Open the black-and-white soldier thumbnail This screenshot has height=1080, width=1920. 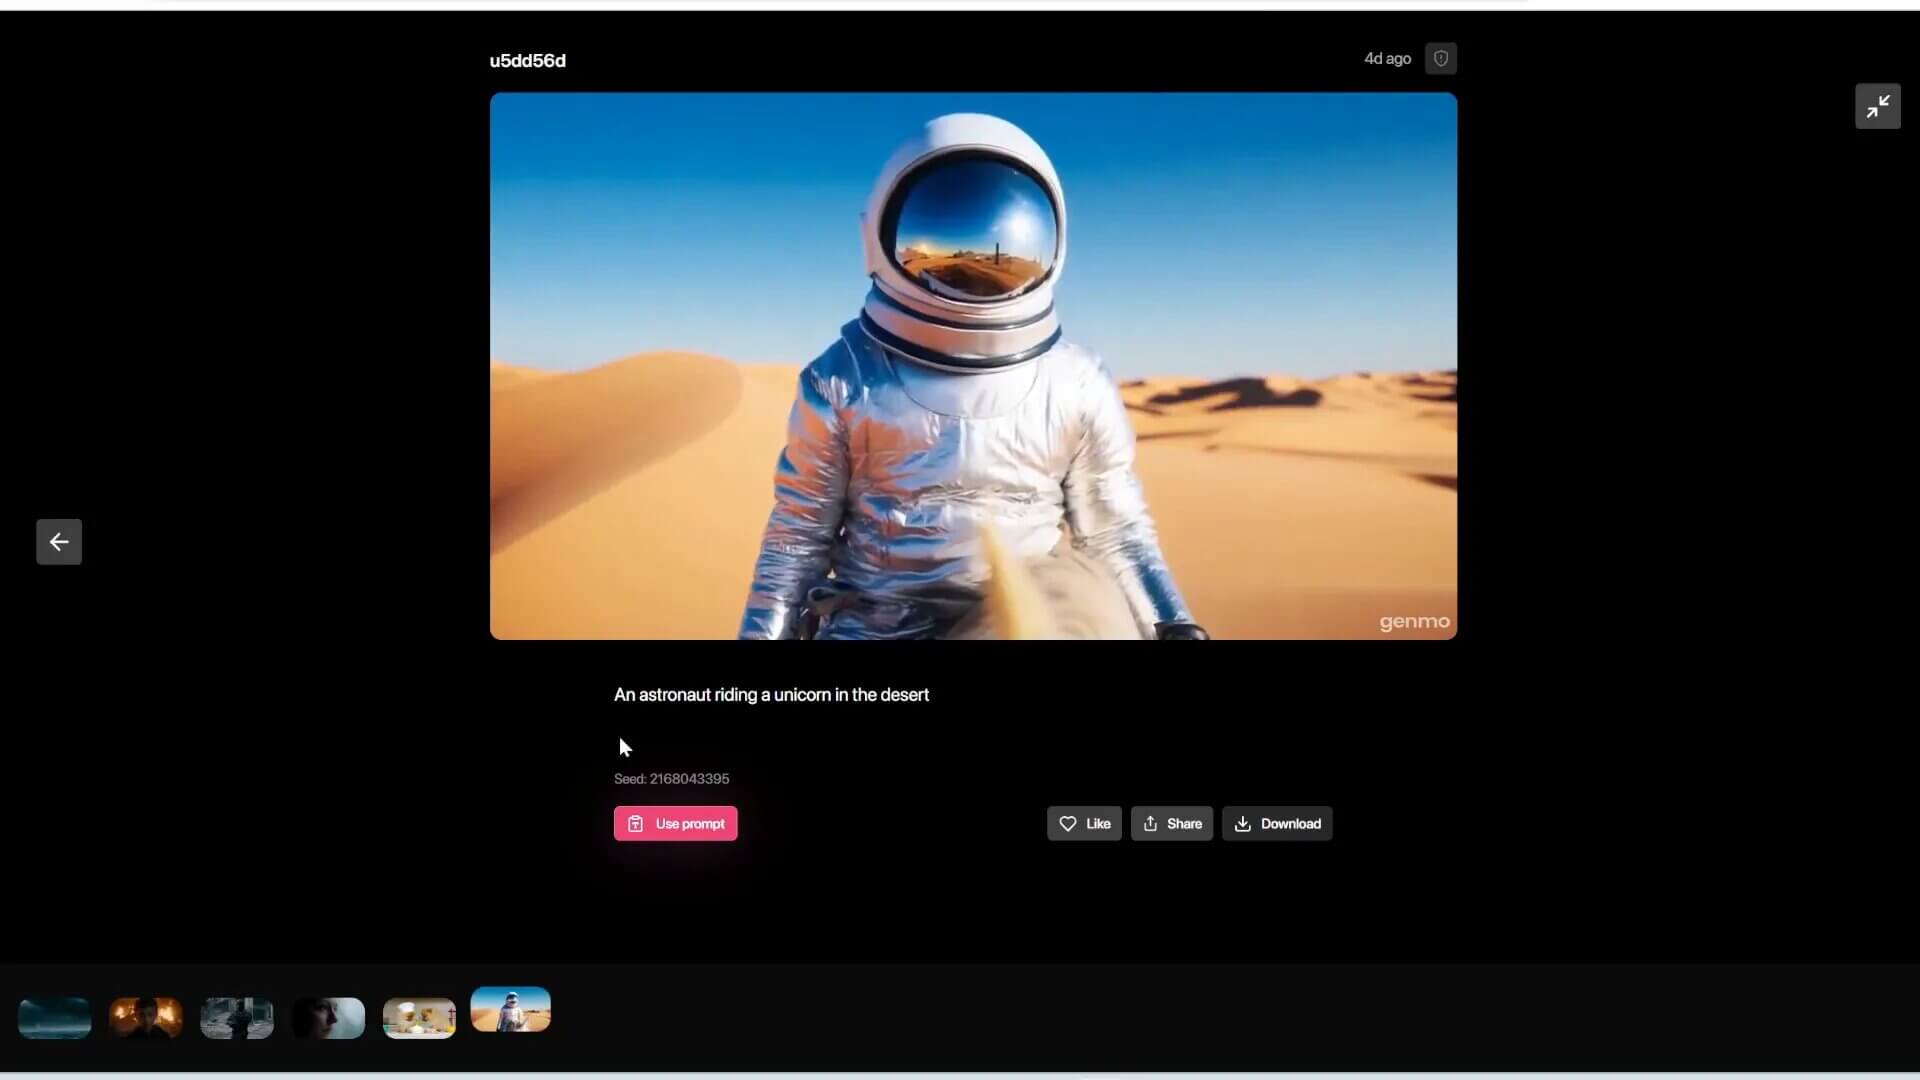pos(237,1017)
